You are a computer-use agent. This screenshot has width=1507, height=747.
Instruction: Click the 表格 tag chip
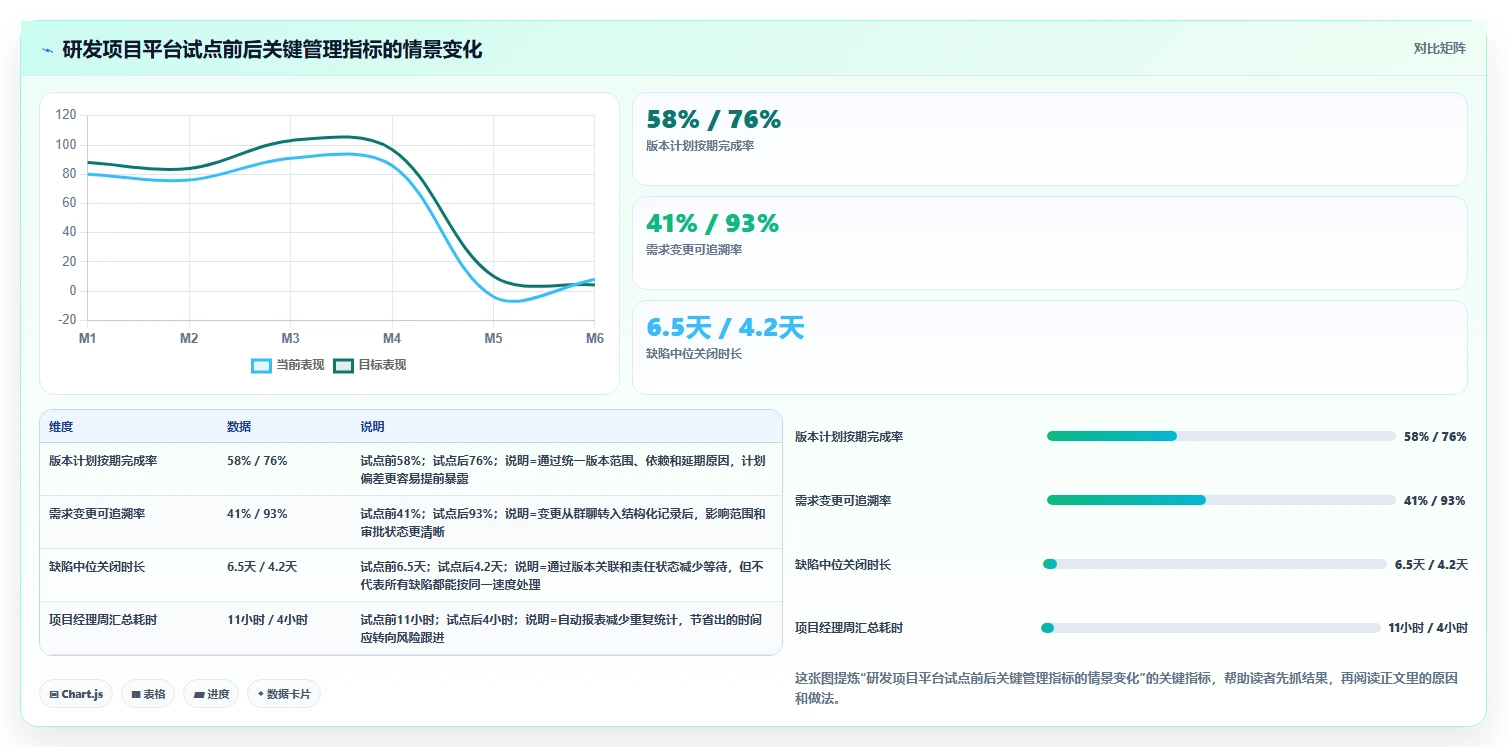coord(148,694)
